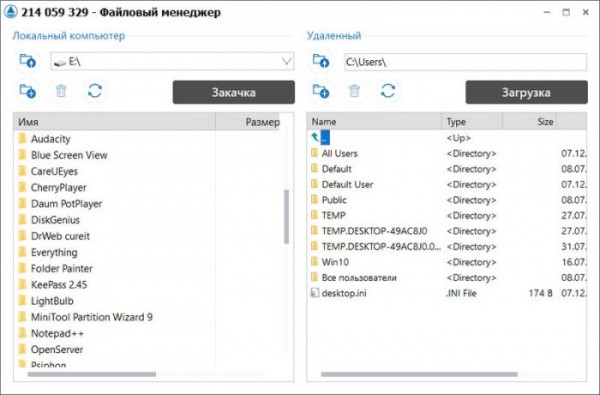
Task: Refresh the local computer file list
Action: [95, 91]
